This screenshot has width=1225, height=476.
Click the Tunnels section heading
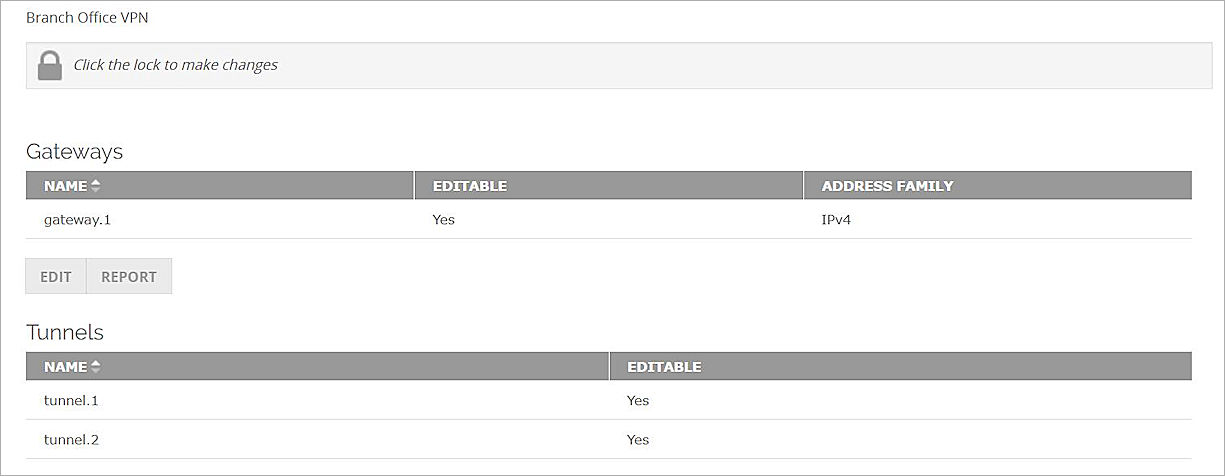click(x=65, y=332)
